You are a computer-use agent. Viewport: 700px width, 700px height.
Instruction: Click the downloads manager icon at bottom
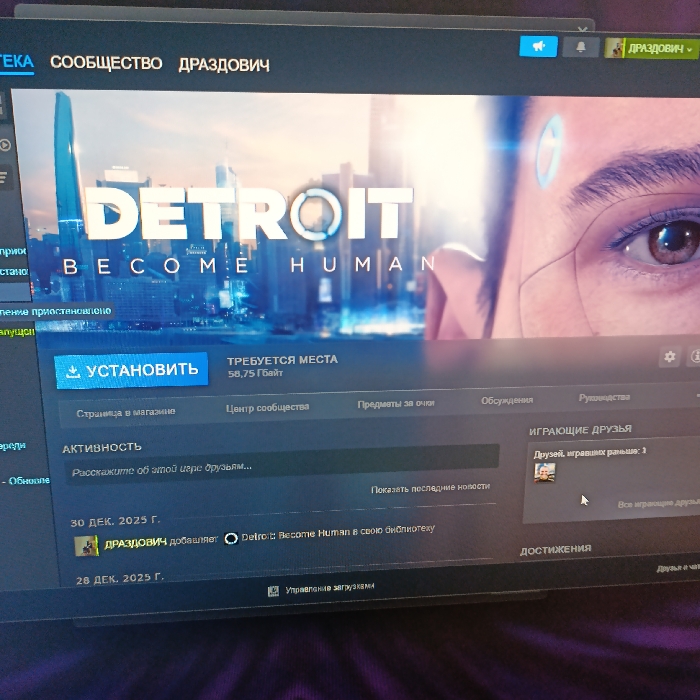coord(273,592)
